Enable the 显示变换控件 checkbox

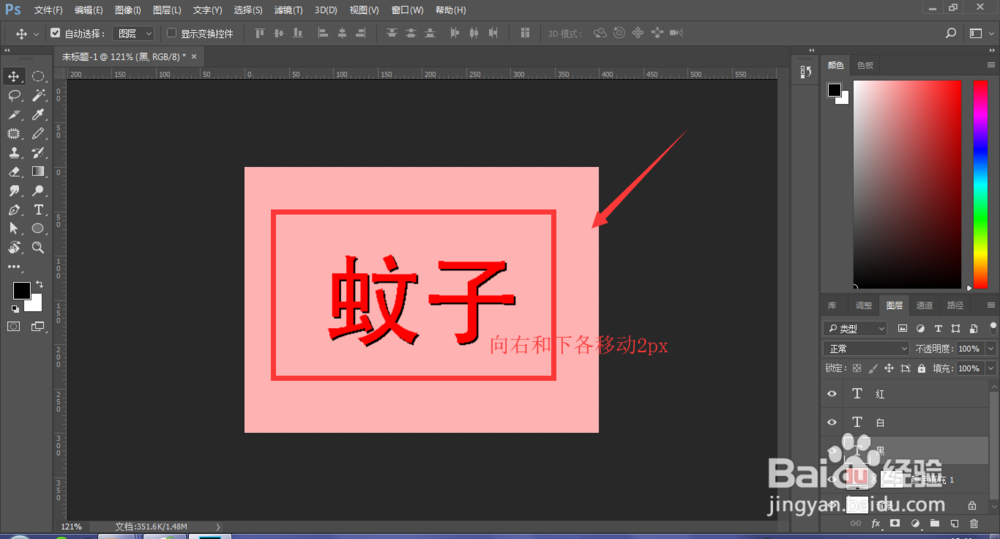[x=172, y=33]
